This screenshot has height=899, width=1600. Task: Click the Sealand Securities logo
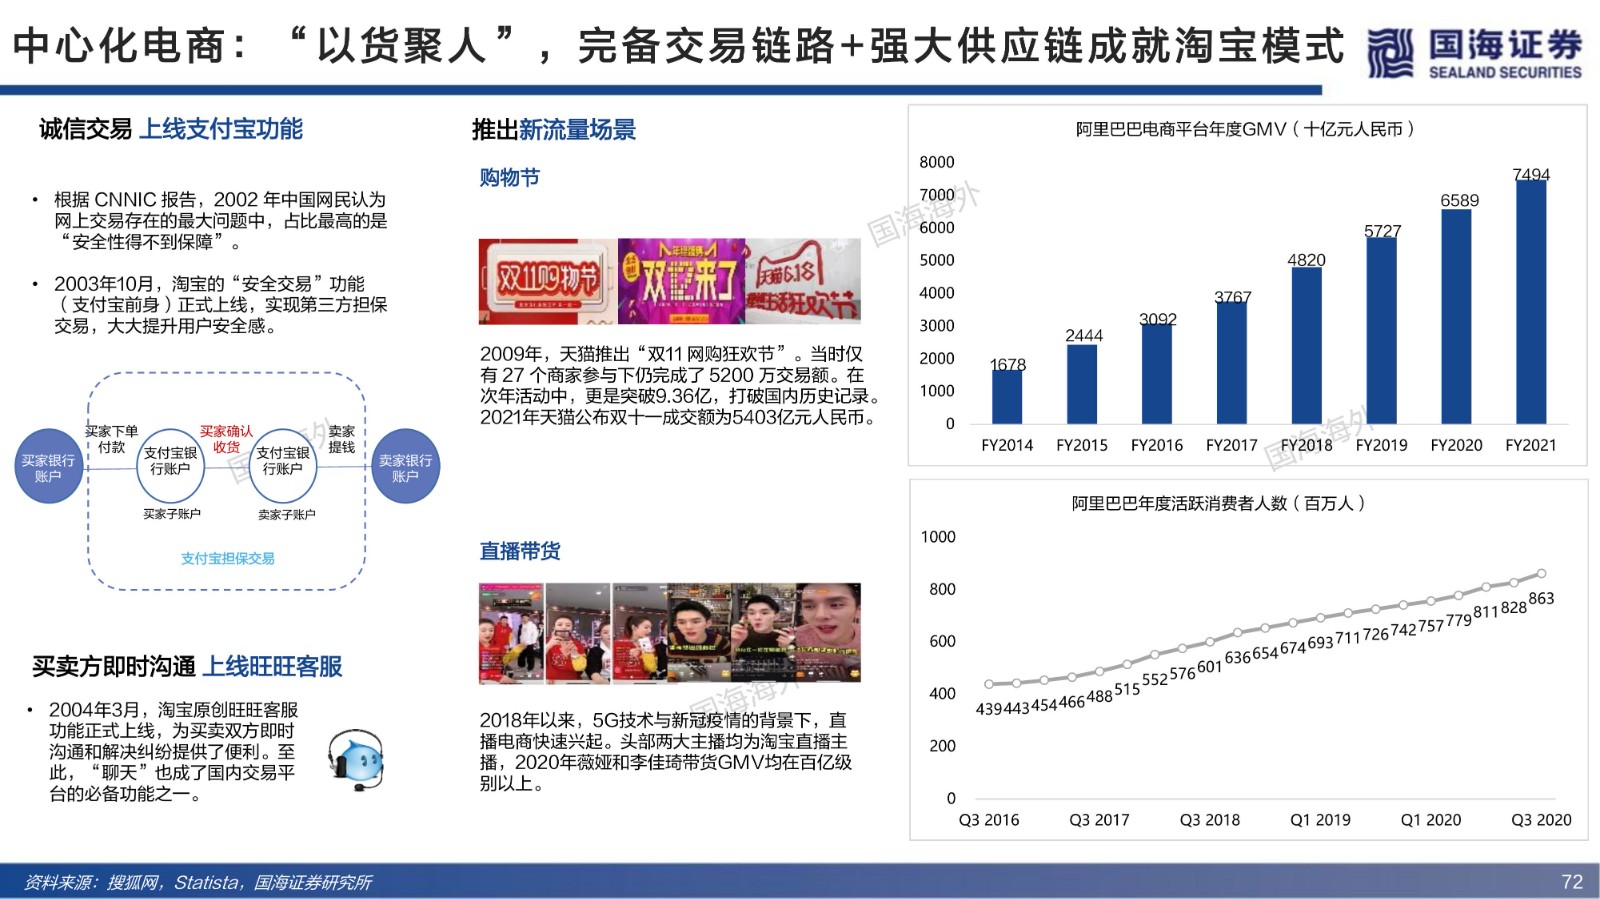1474,54
